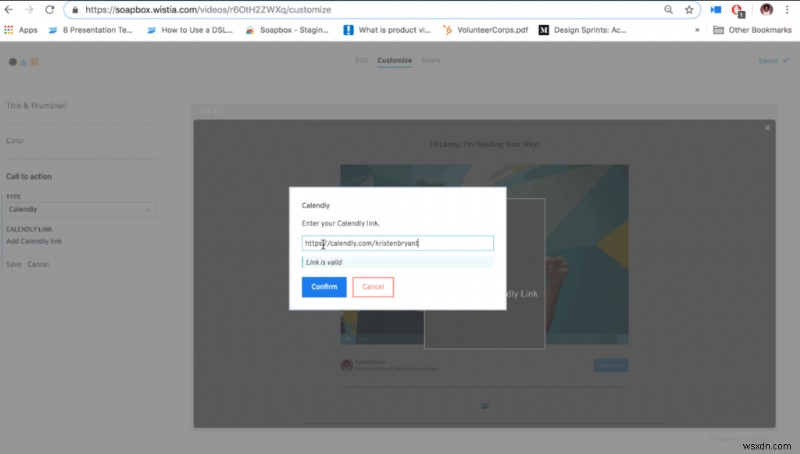
Task: Open Chrome three-dot menu
Action: coord(787,10)
